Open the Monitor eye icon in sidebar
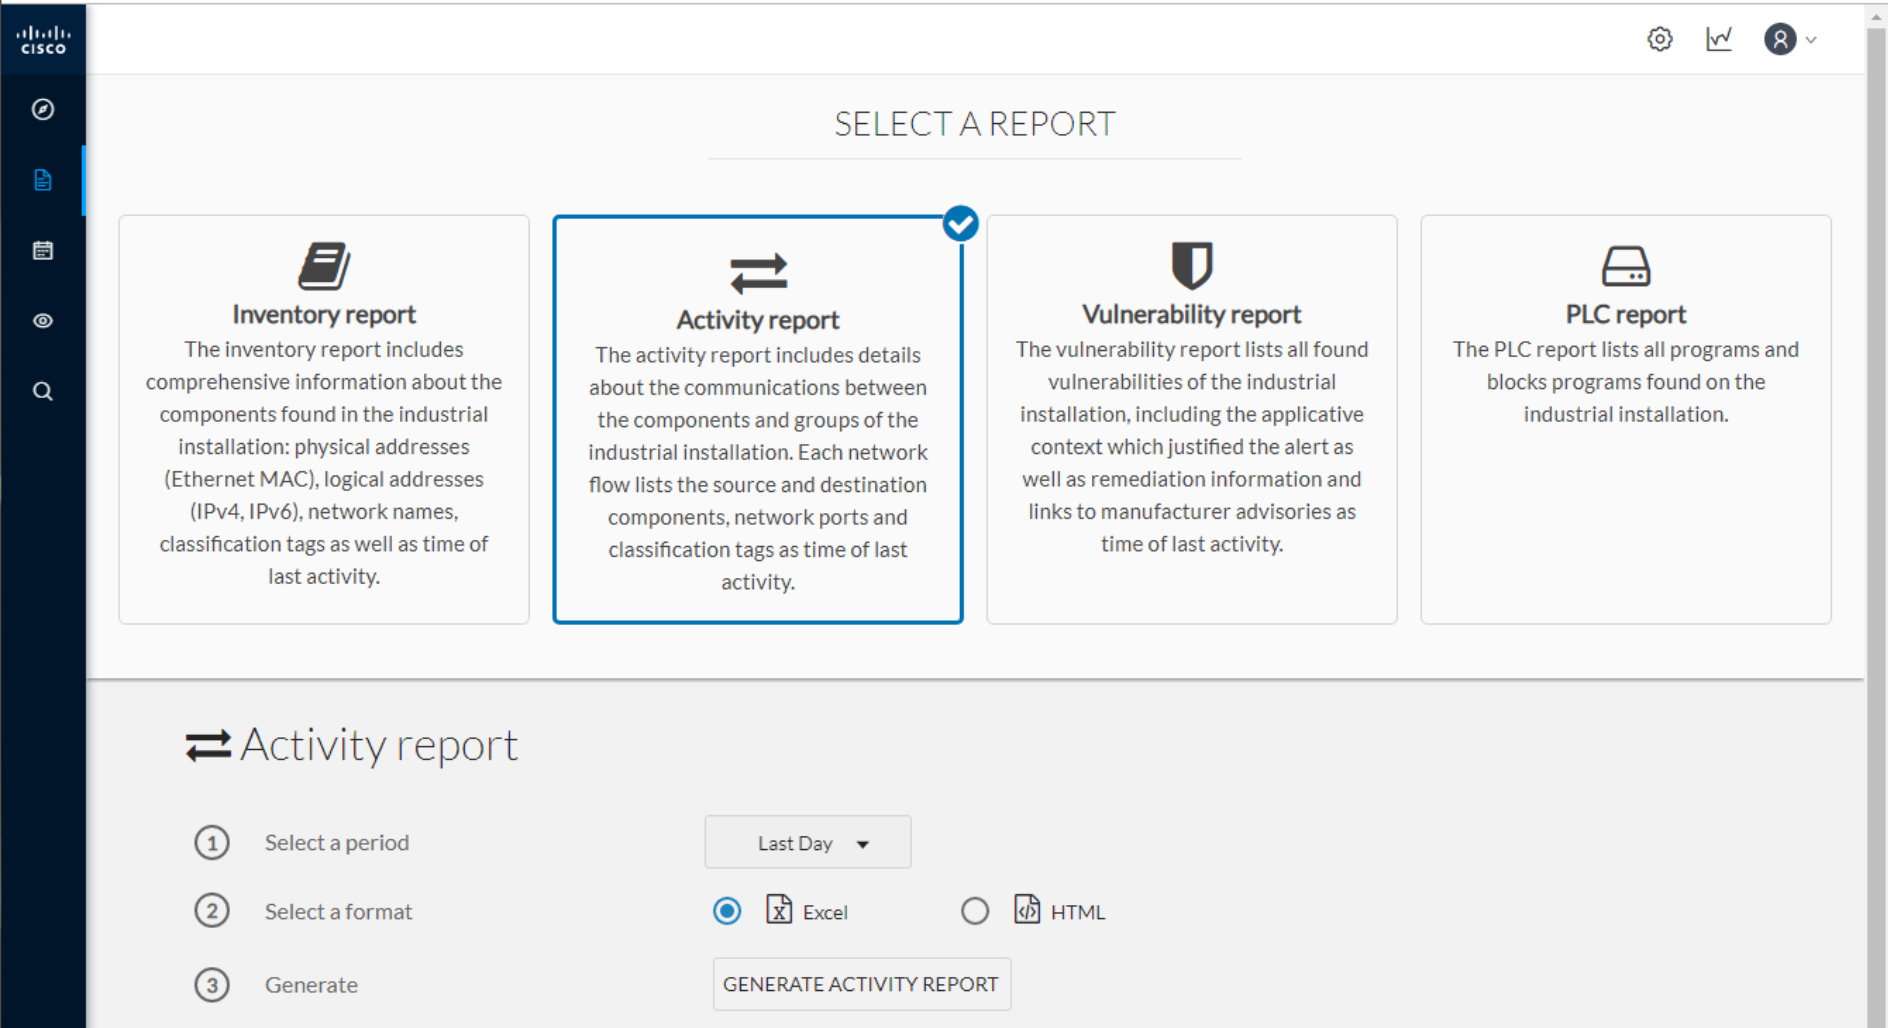 pos(43,321)
